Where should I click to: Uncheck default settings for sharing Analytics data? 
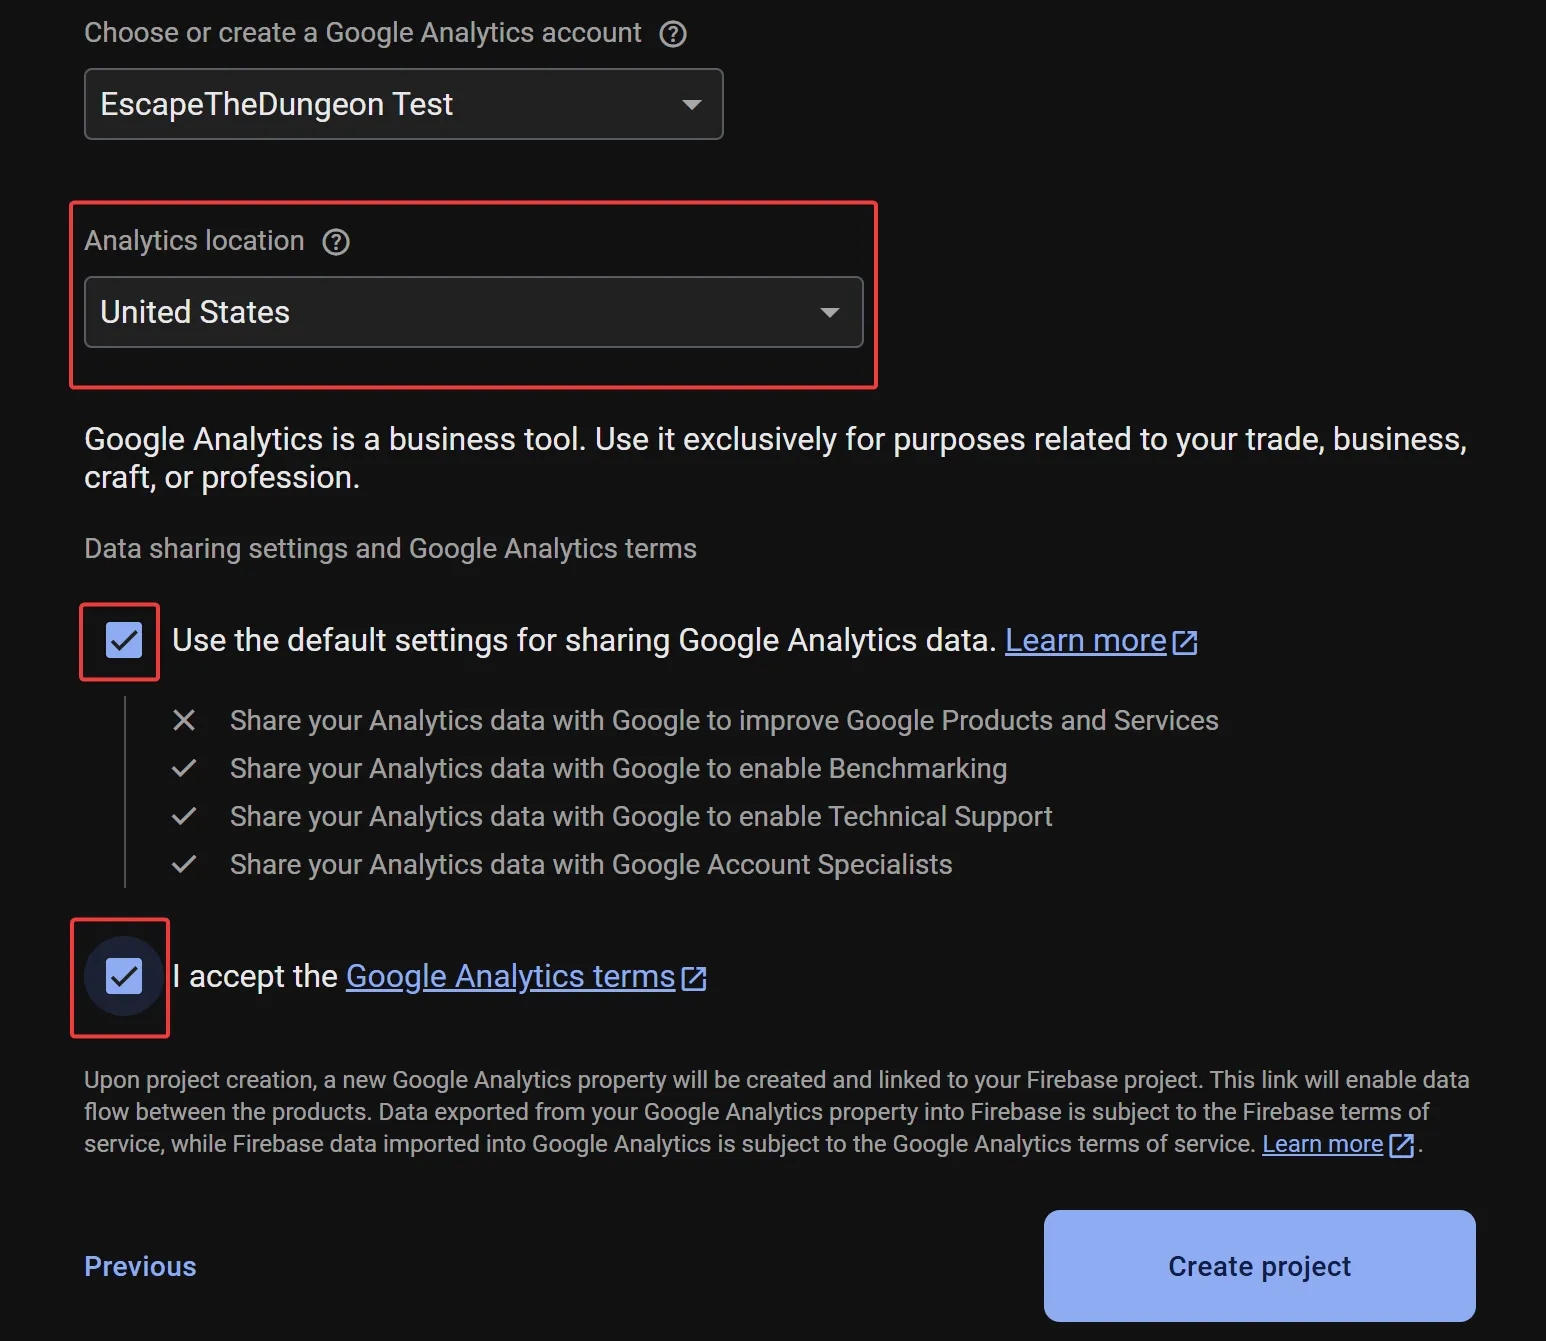point(124,640)
